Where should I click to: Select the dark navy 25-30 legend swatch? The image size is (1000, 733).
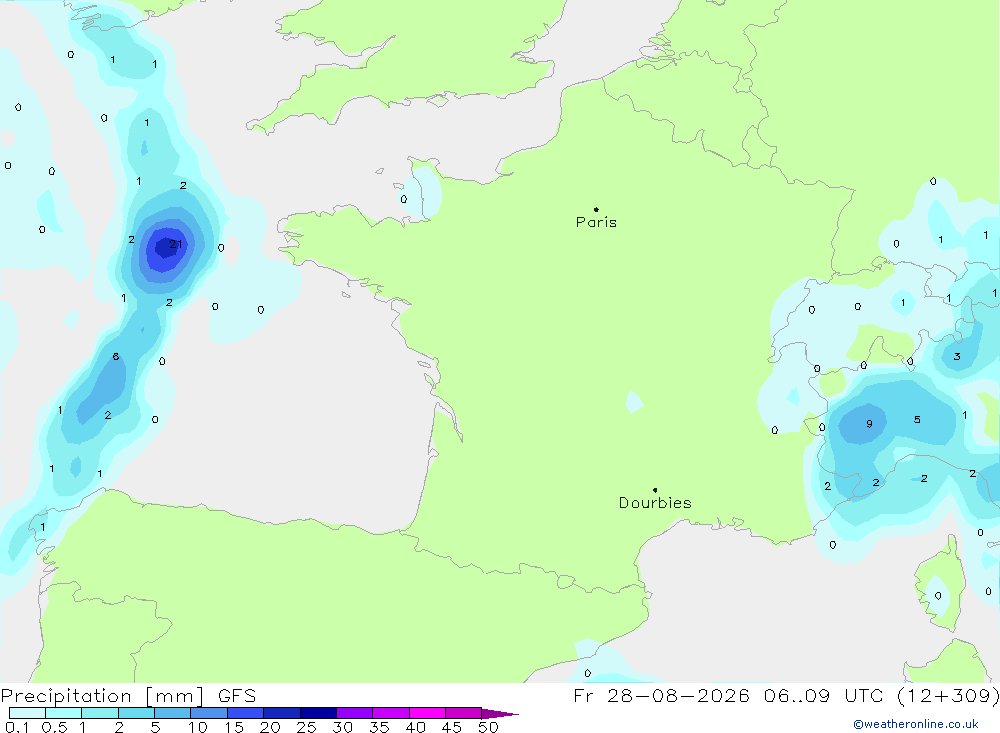pyautogui.click(x=318, y=713)
